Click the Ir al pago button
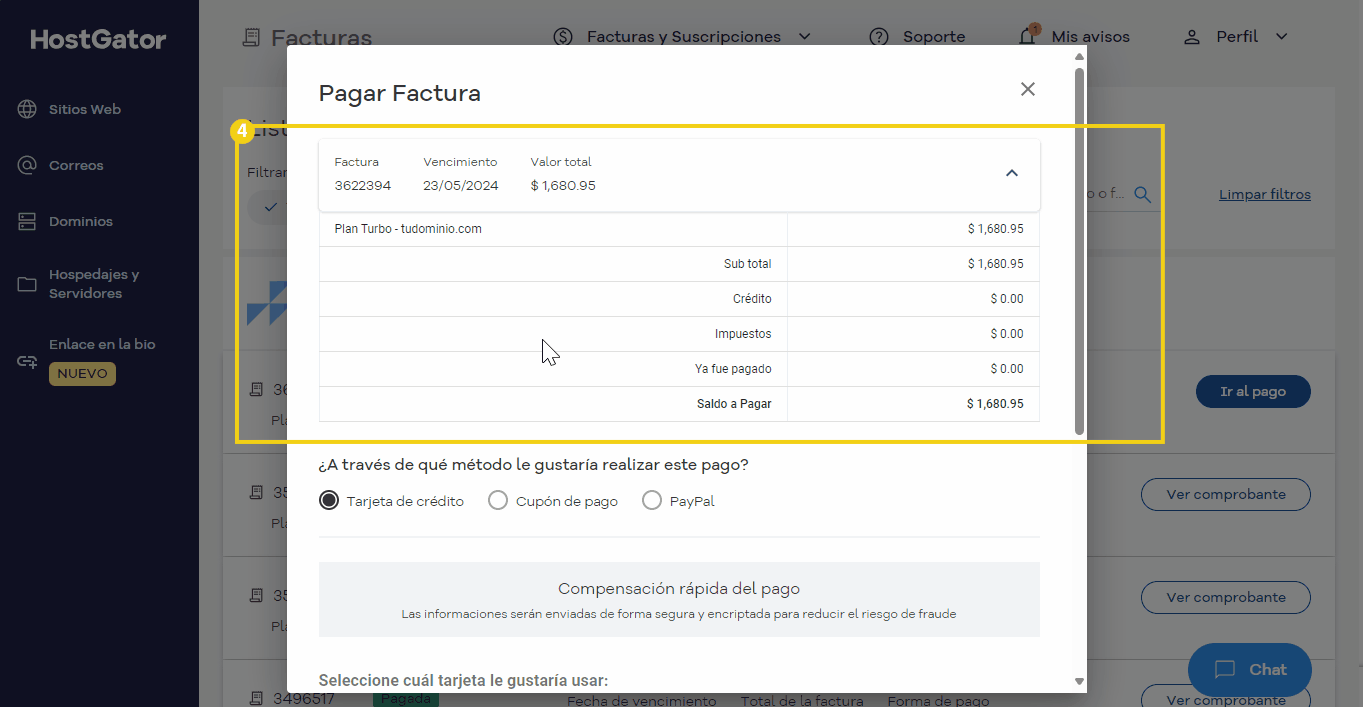 1253,391
